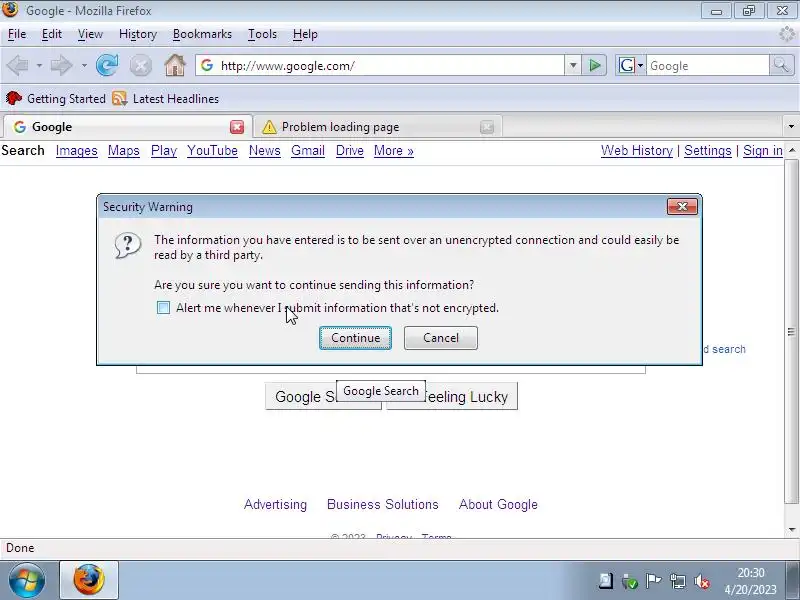This screenshot has height=600, width=800.
Task: Click the Google favicon in address bar
Action: tap(207, 65)
